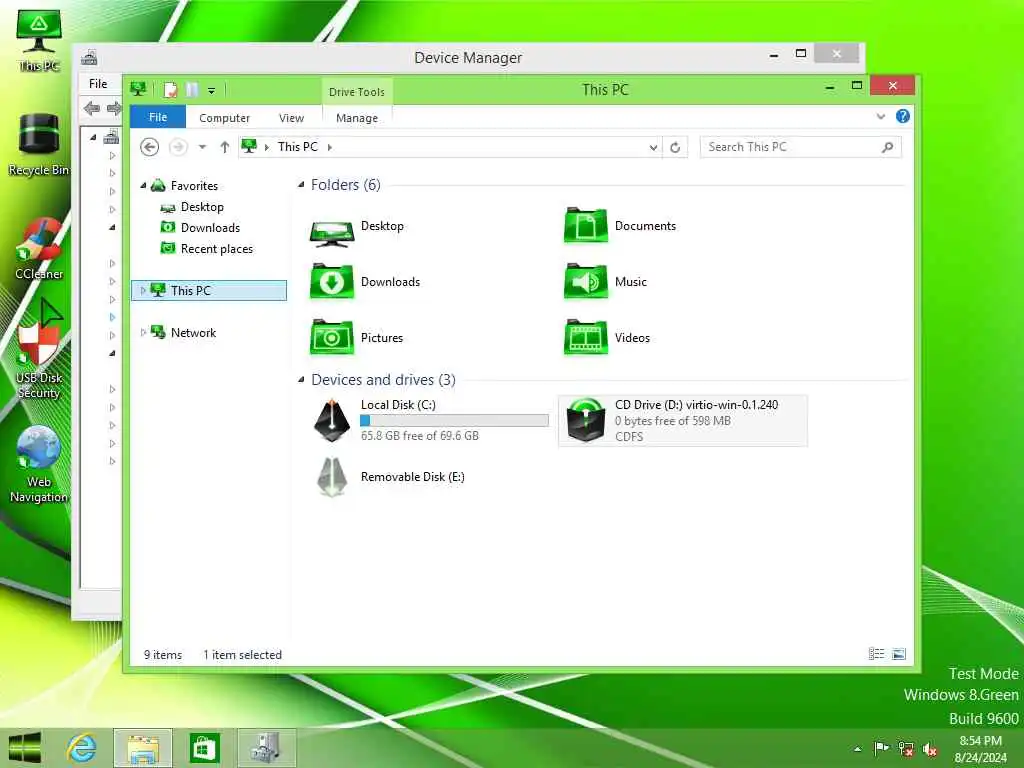Viewport: 1024px width, 768px height.
Task: Open the Web Navigation desktop icon
Action: [39, 464]
